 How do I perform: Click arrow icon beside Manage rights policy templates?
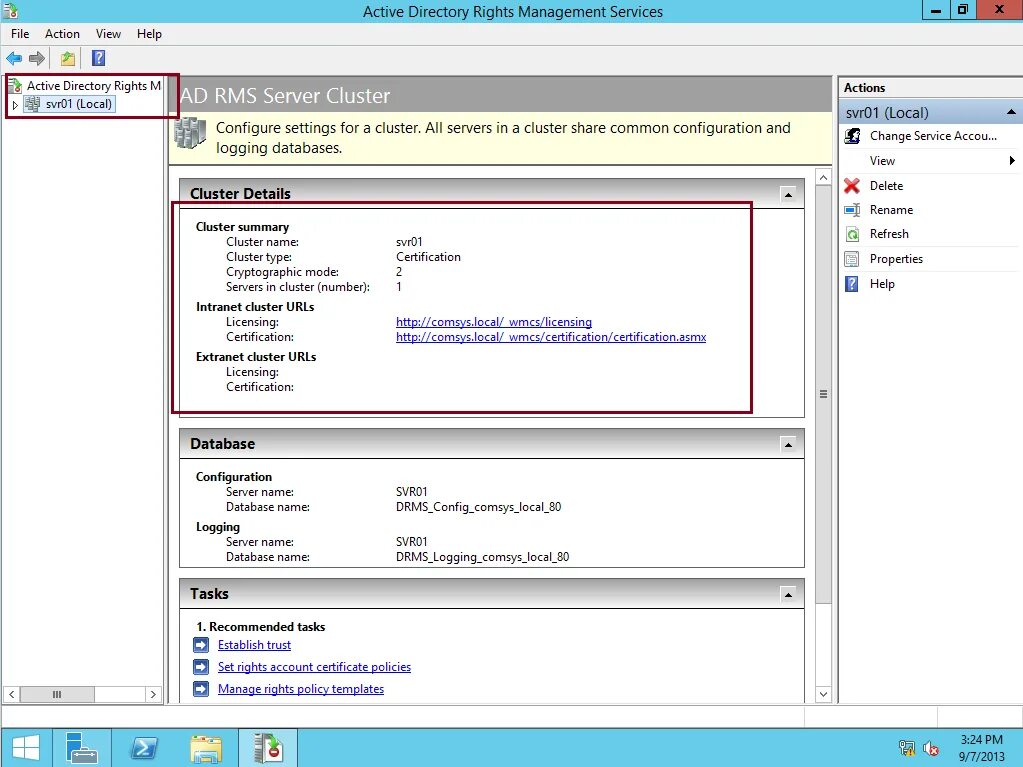click(201, 689)
